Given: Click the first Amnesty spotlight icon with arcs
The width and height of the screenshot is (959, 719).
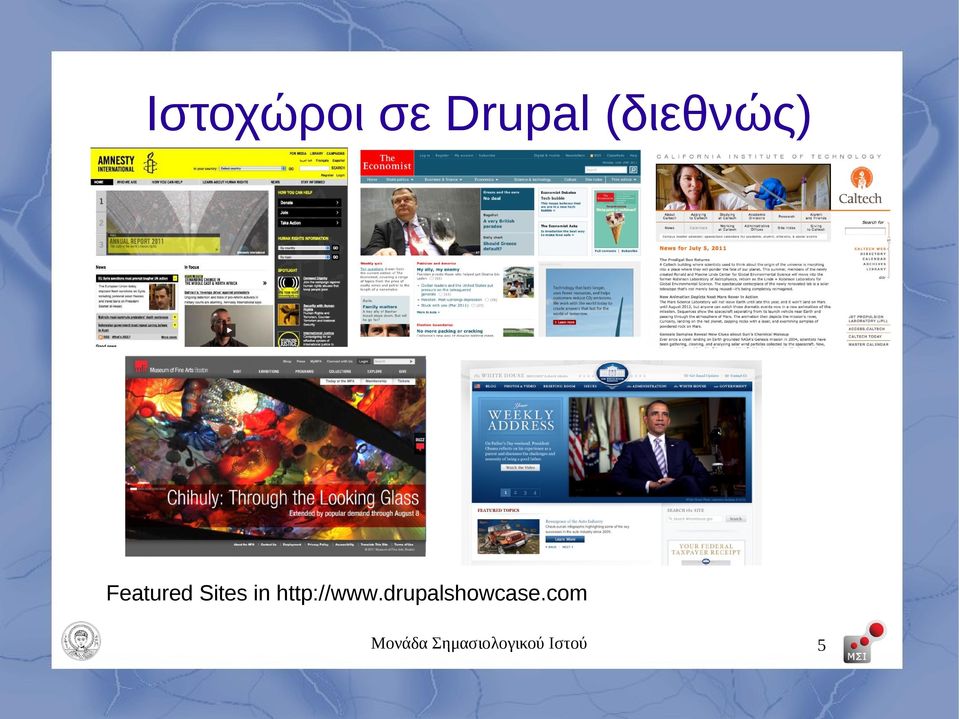Looking at the screenshot, I should click(289, 287).
